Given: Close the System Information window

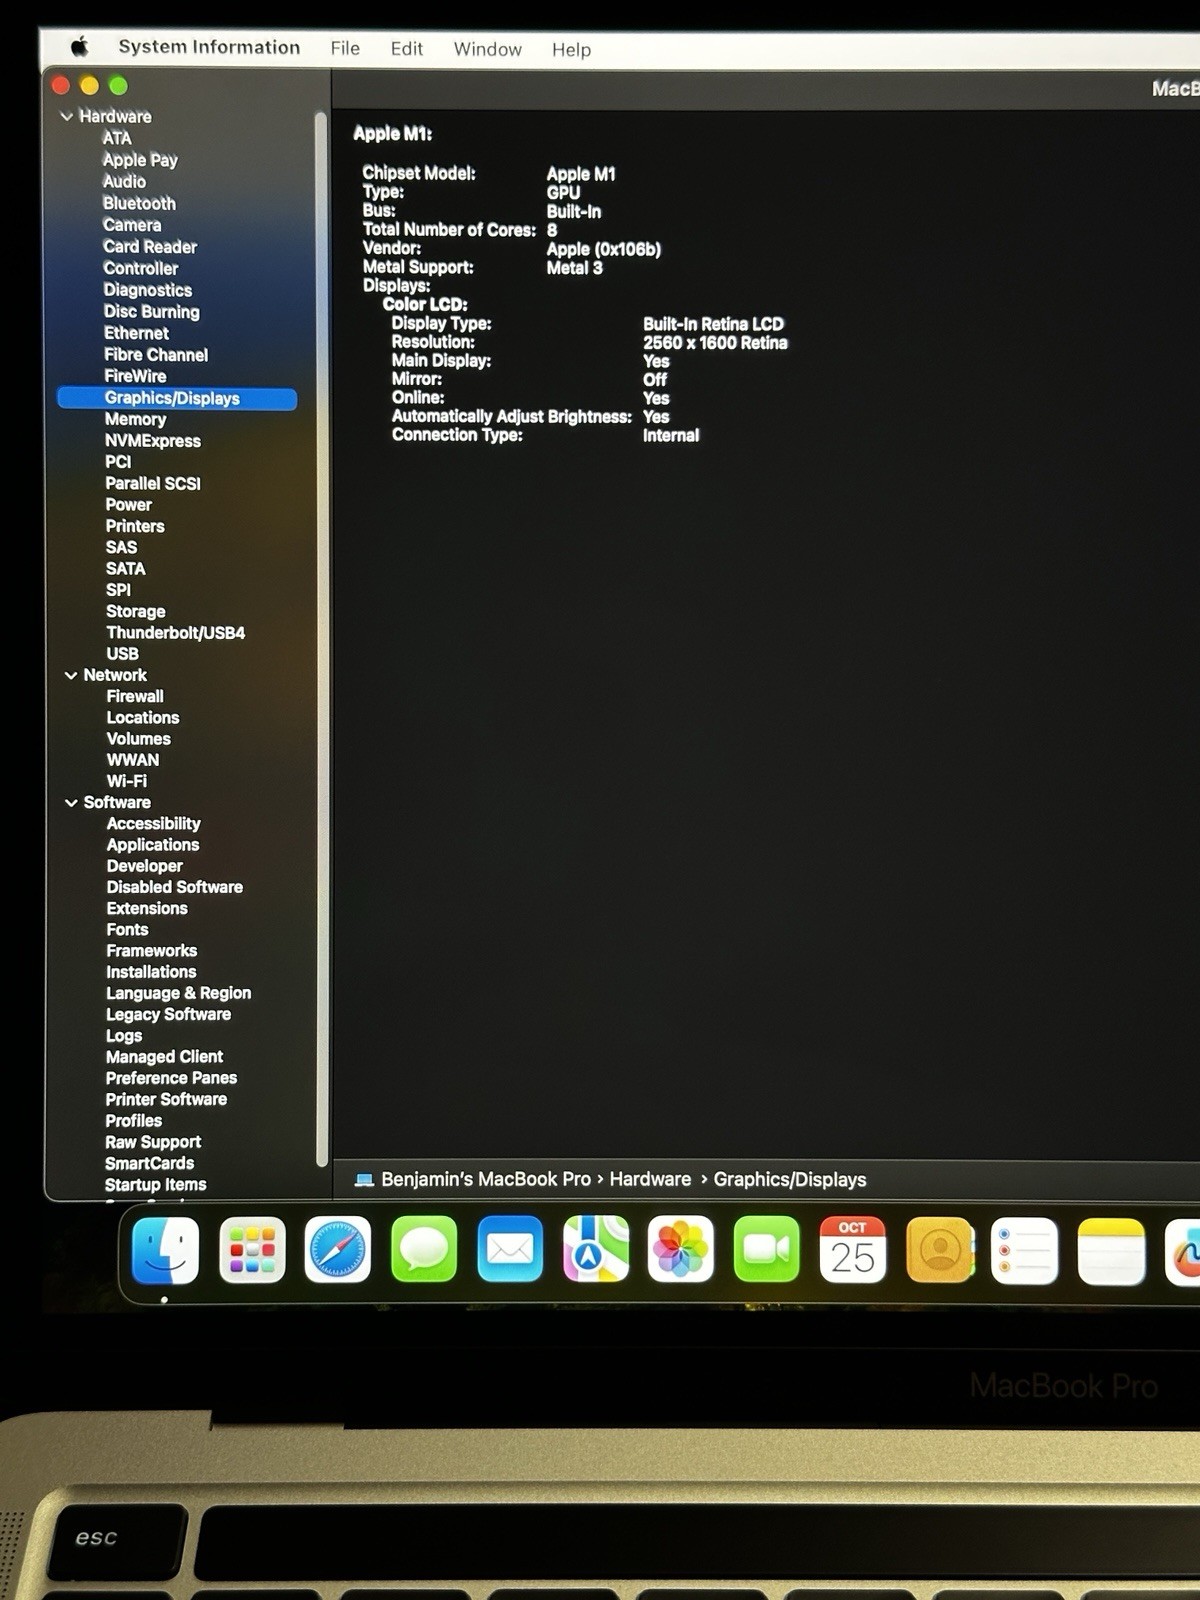Looking at the screenshot, I should [x=61, y=85].
